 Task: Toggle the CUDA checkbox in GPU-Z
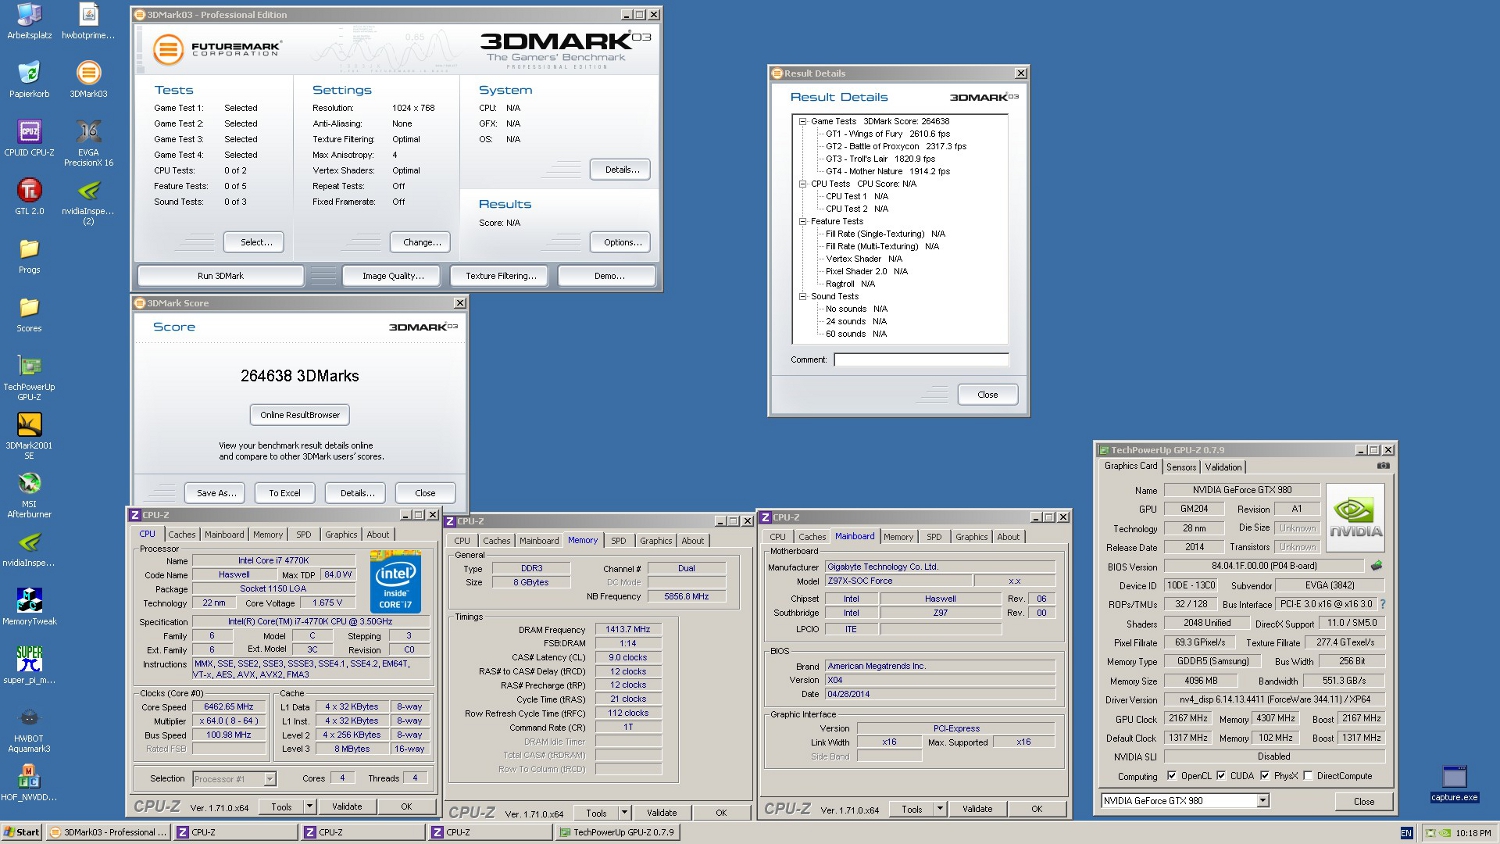(x=1220, y=776)
